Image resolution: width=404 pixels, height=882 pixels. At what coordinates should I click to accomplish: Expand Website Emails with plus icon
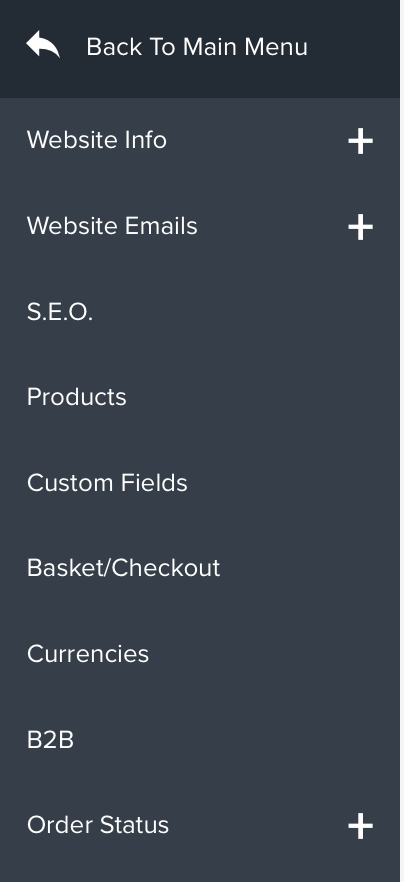[361, 227]
